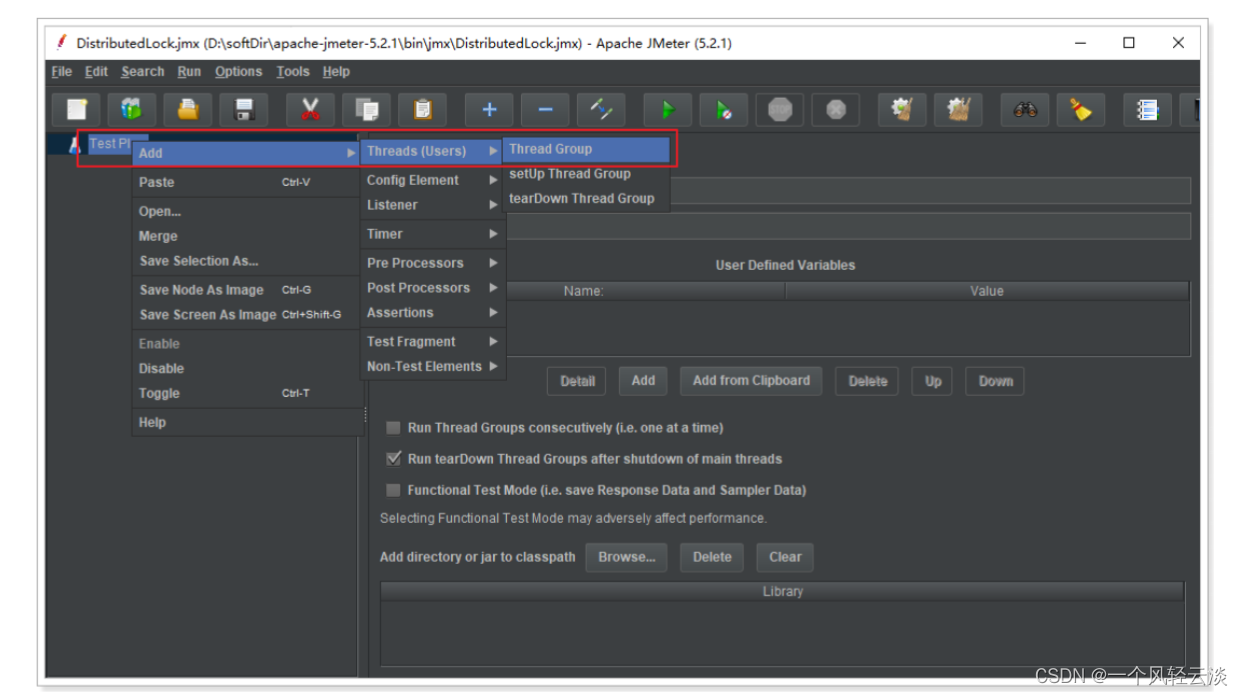Choose Save Node As Image entry
Screen dimensions: 1243x695
(x=246, y=290)
